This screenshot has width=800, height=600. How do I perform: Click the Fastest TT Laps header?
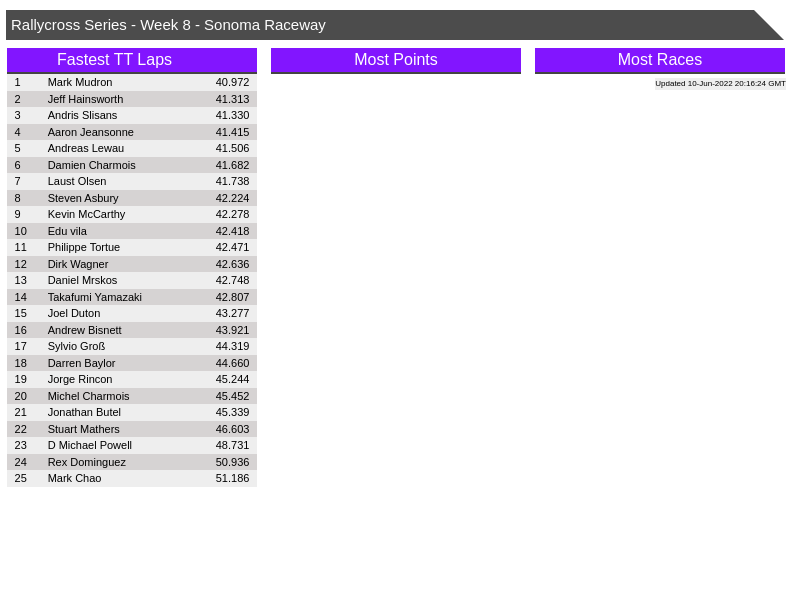point(114,60)
